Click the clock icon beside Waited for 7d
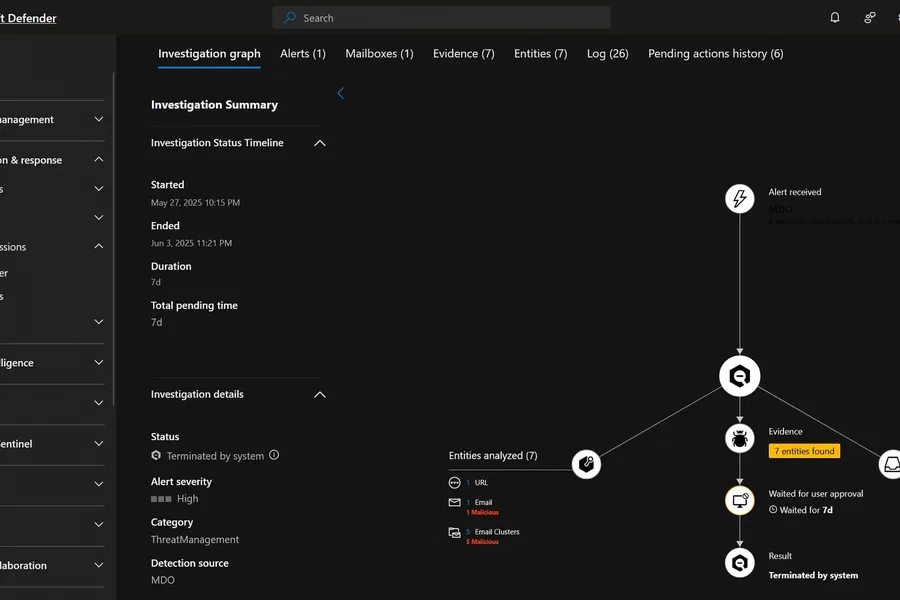The image size is (900, 600). 773,510
